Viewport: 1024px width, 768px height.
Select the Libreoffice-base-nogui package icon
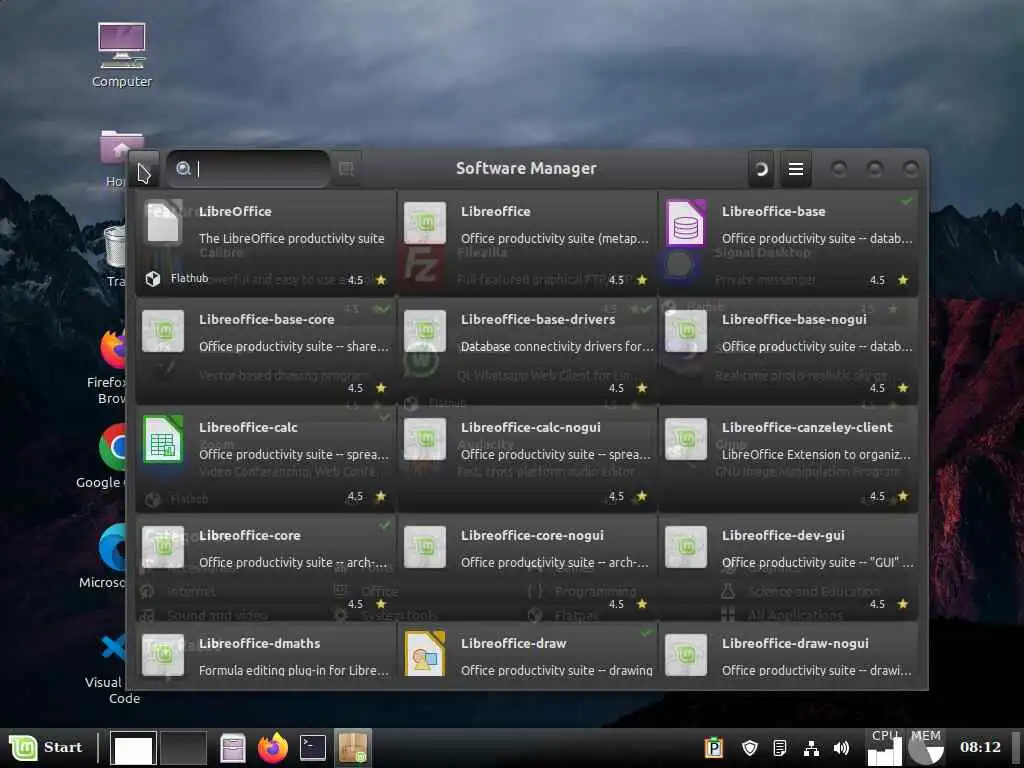pyautogui.click(x=686, y=331)
